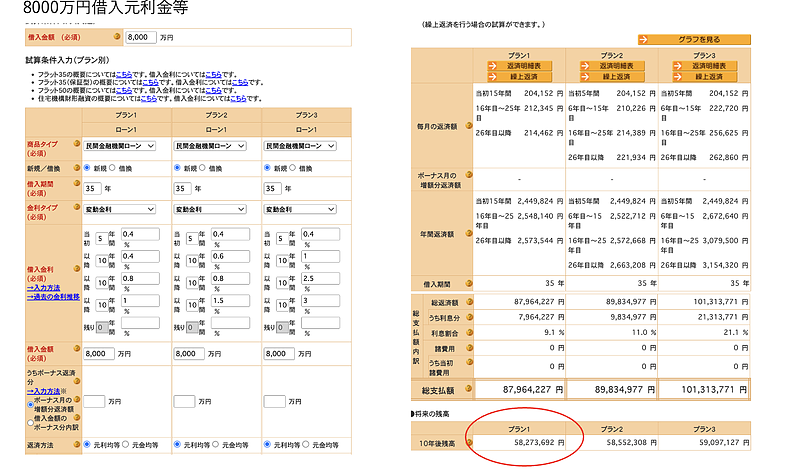This screenshot has width=800, height=473.
Task: Click top 借入金額 input showing 8,000
Action: tap(139, 37)
